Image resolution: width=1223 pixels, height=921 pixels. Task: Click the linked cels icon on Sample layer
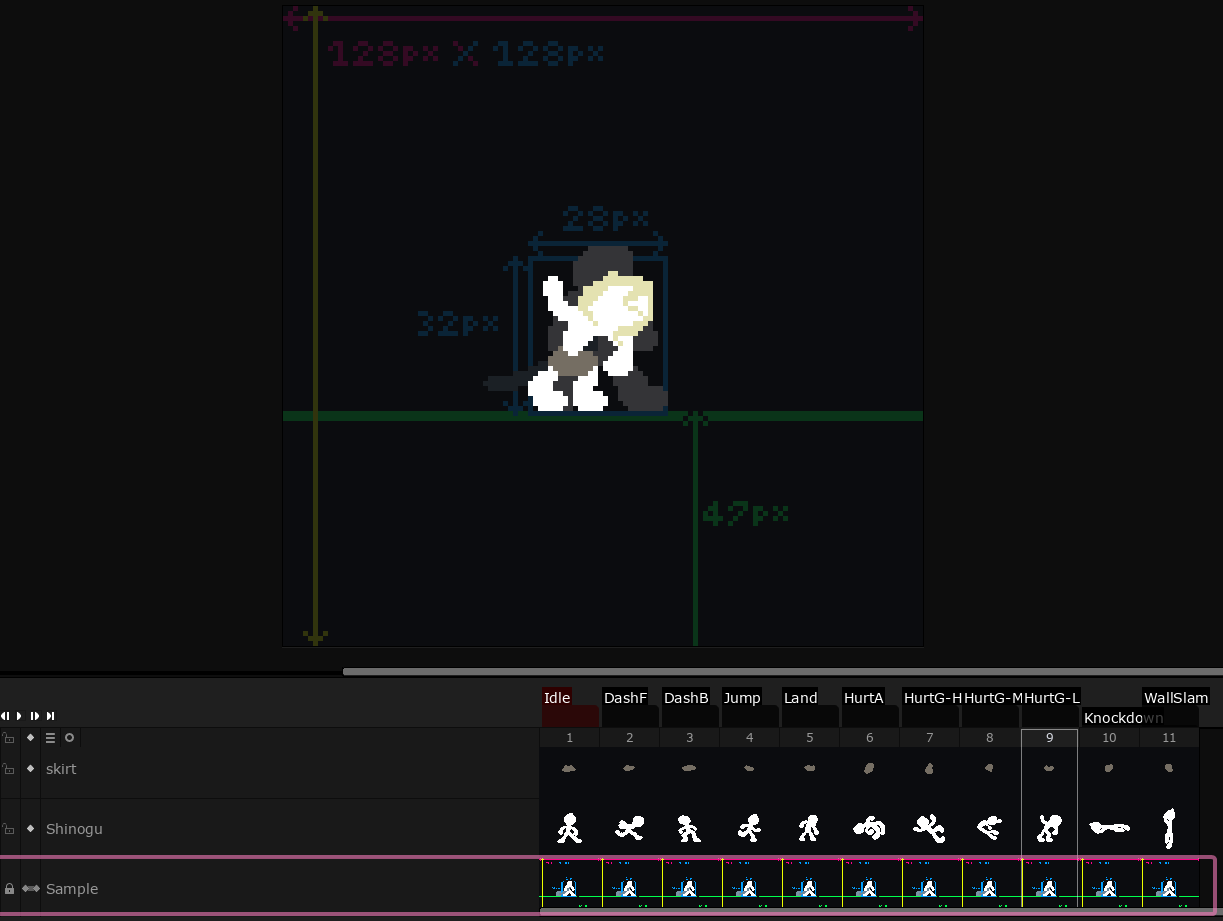click(x=31, y=888)
